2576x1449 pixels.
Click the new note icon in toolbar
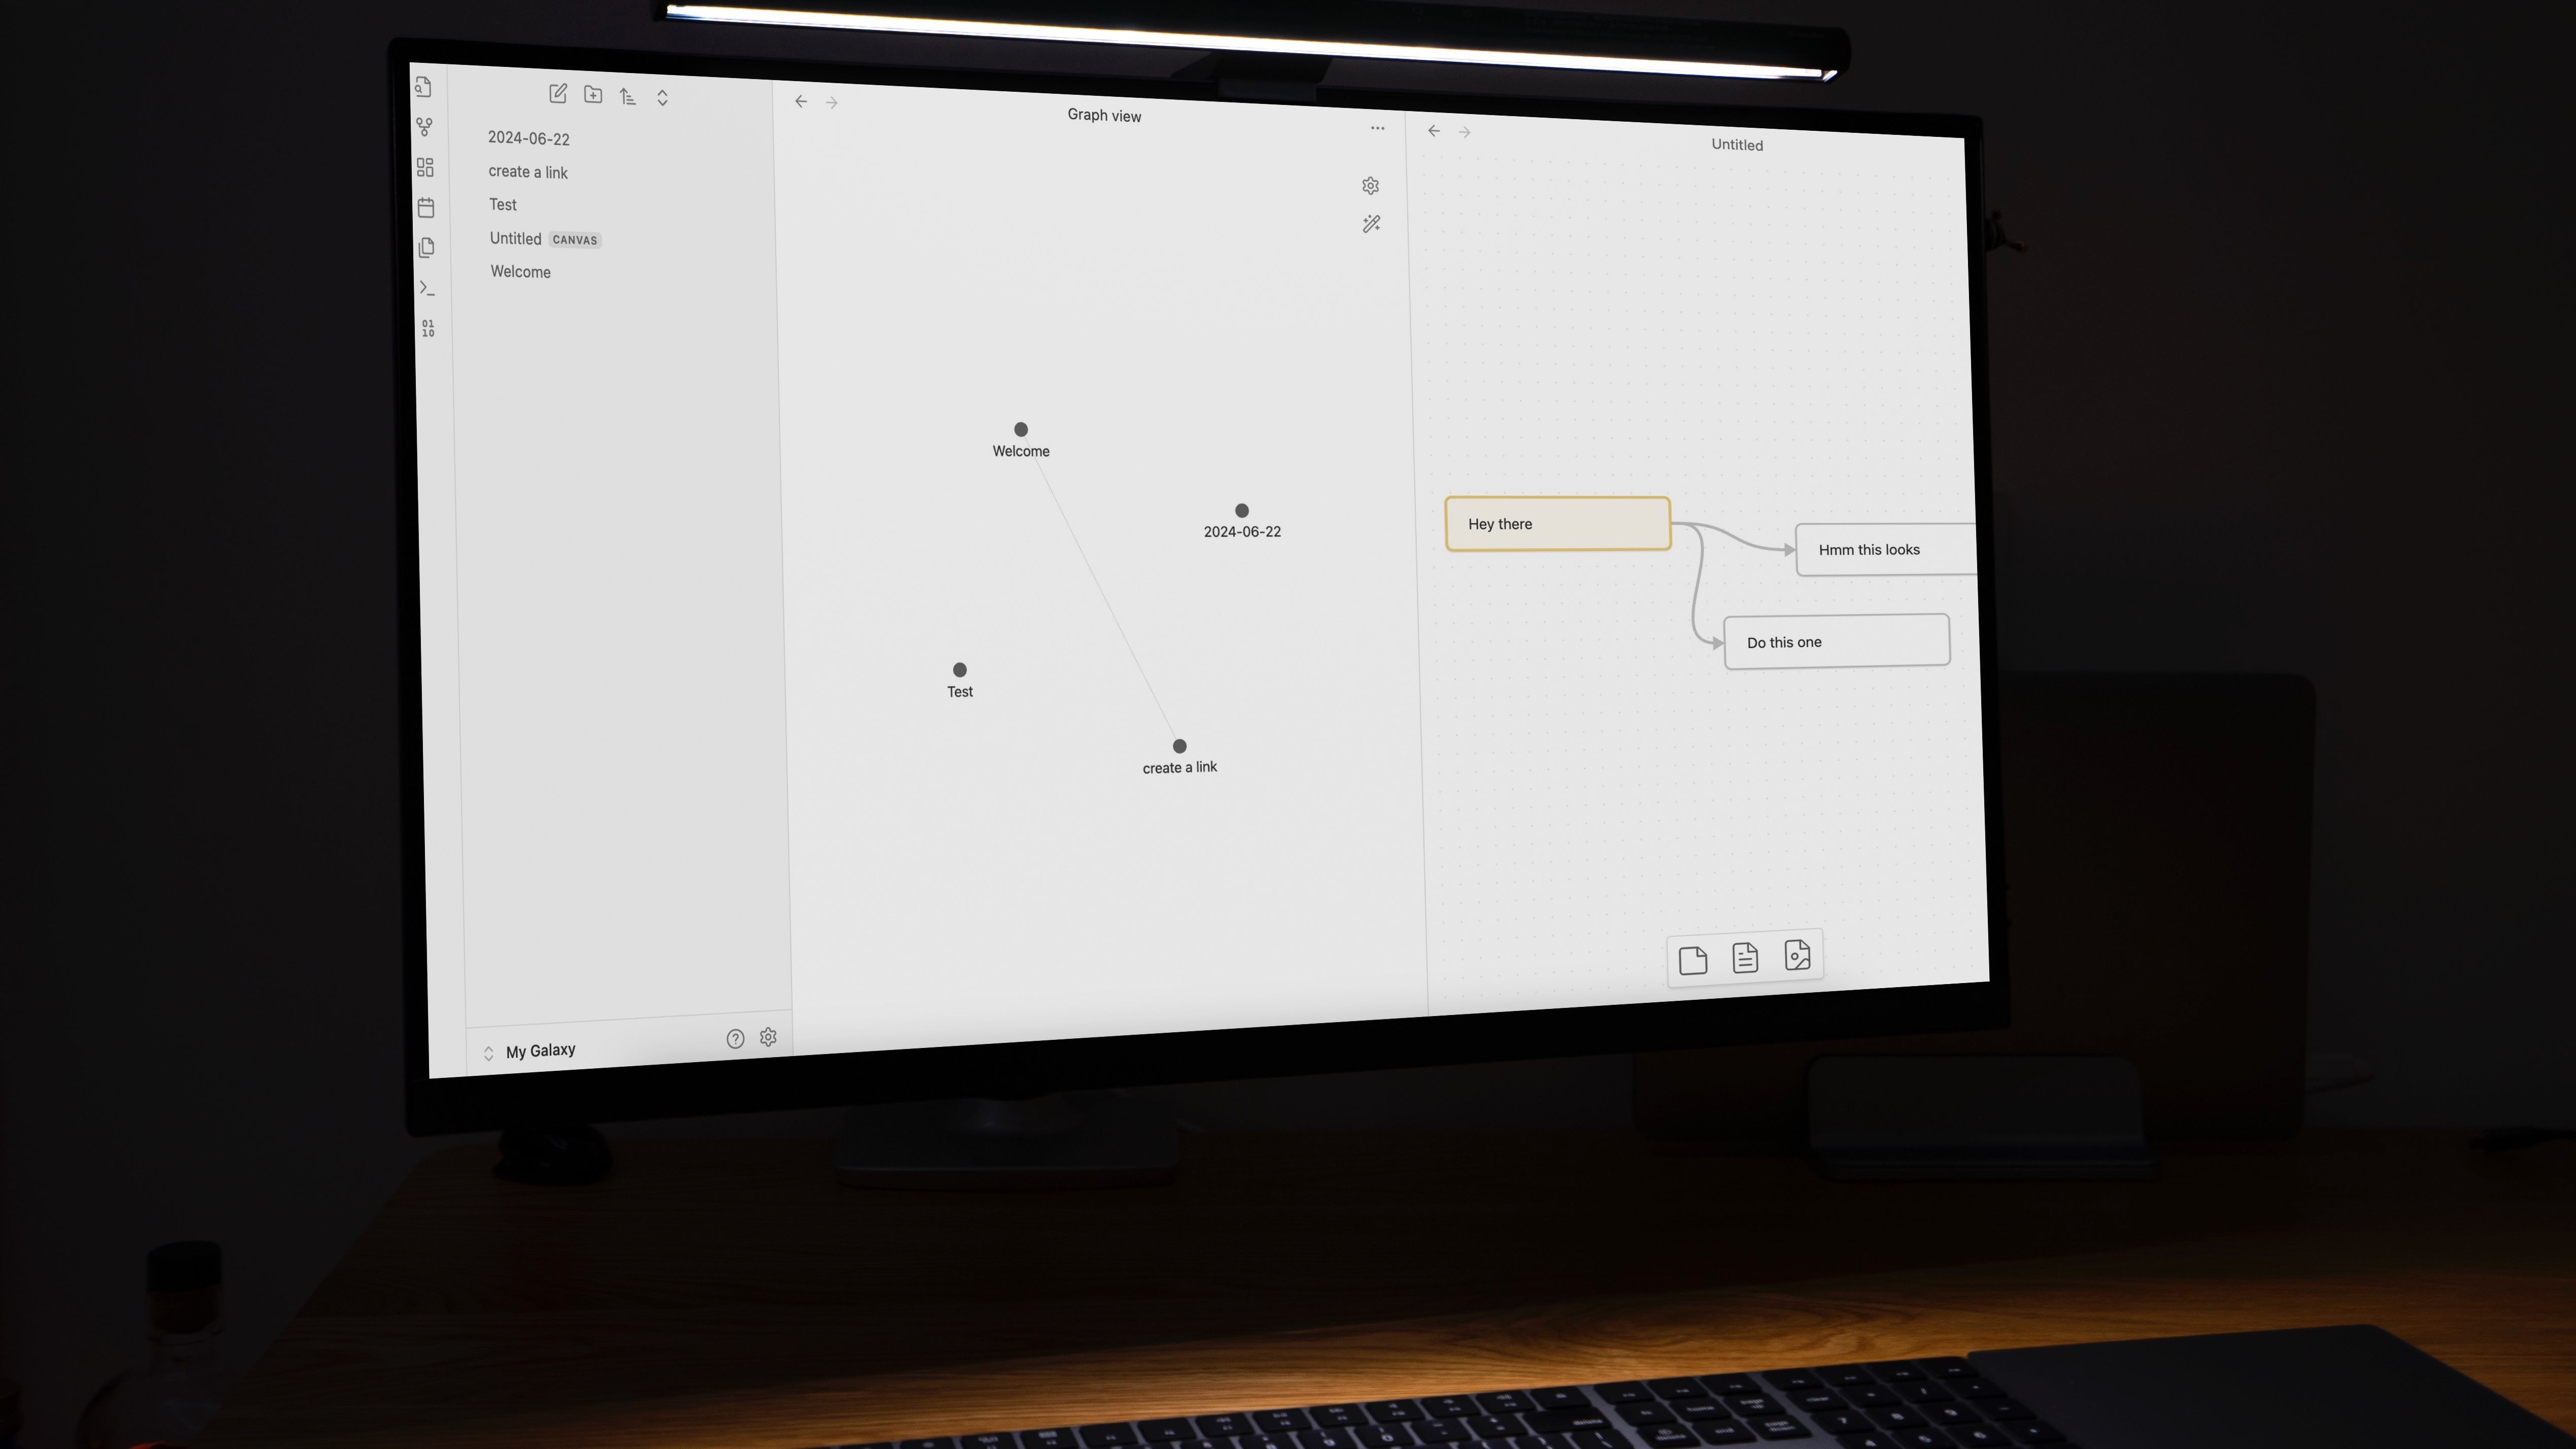pos(556,95)
